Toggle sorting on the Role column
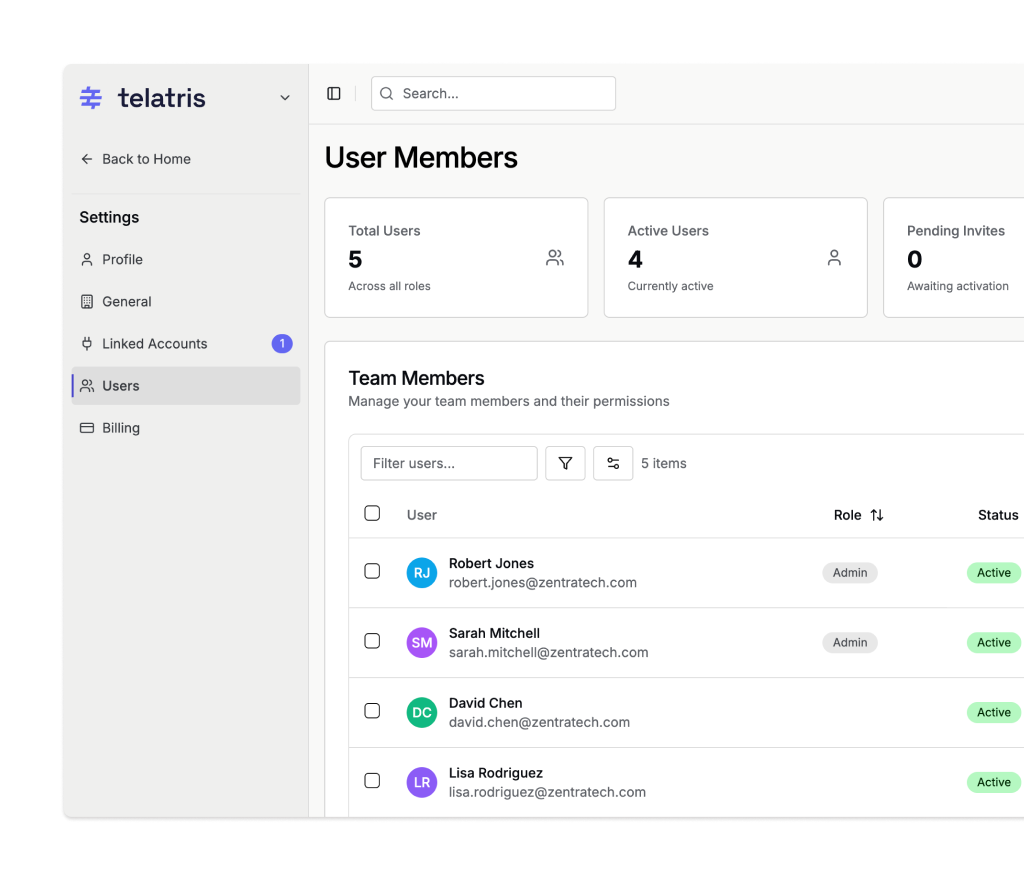Screen dimensions: 1024x881 pyautogui.click(x=877, y=514)
